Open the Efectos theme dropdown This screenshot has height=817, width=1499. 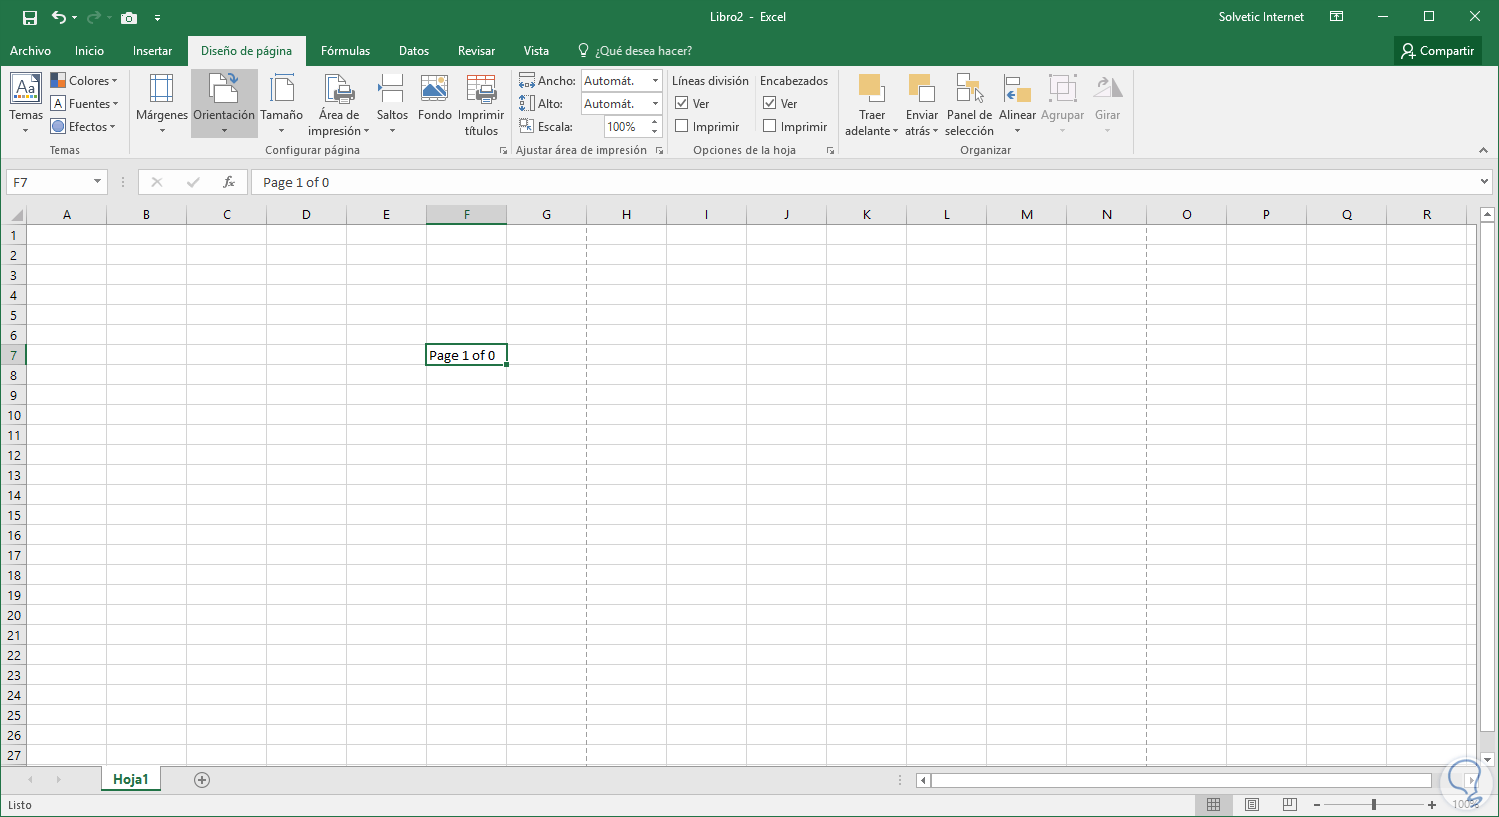point(83,127)
